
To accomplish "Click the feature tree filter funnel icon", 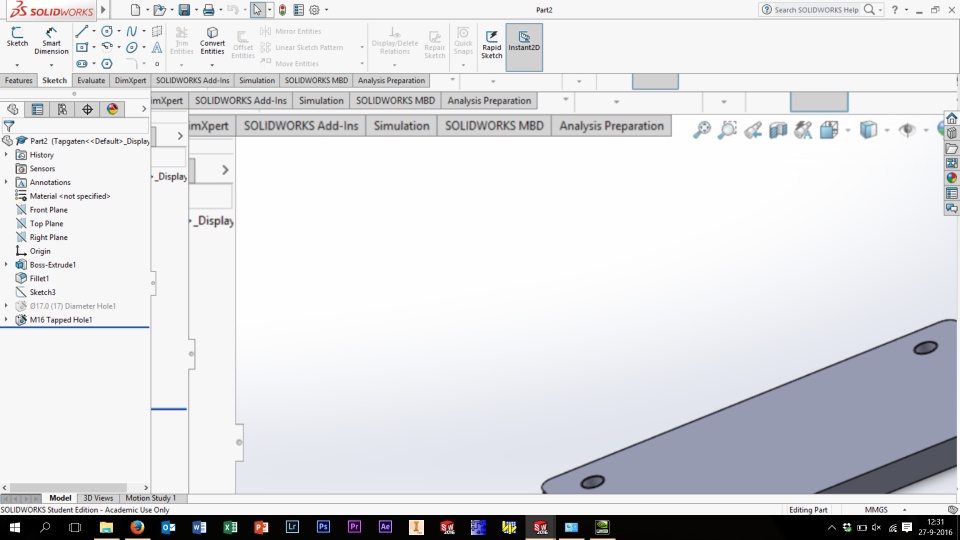I will pos(9,127).
